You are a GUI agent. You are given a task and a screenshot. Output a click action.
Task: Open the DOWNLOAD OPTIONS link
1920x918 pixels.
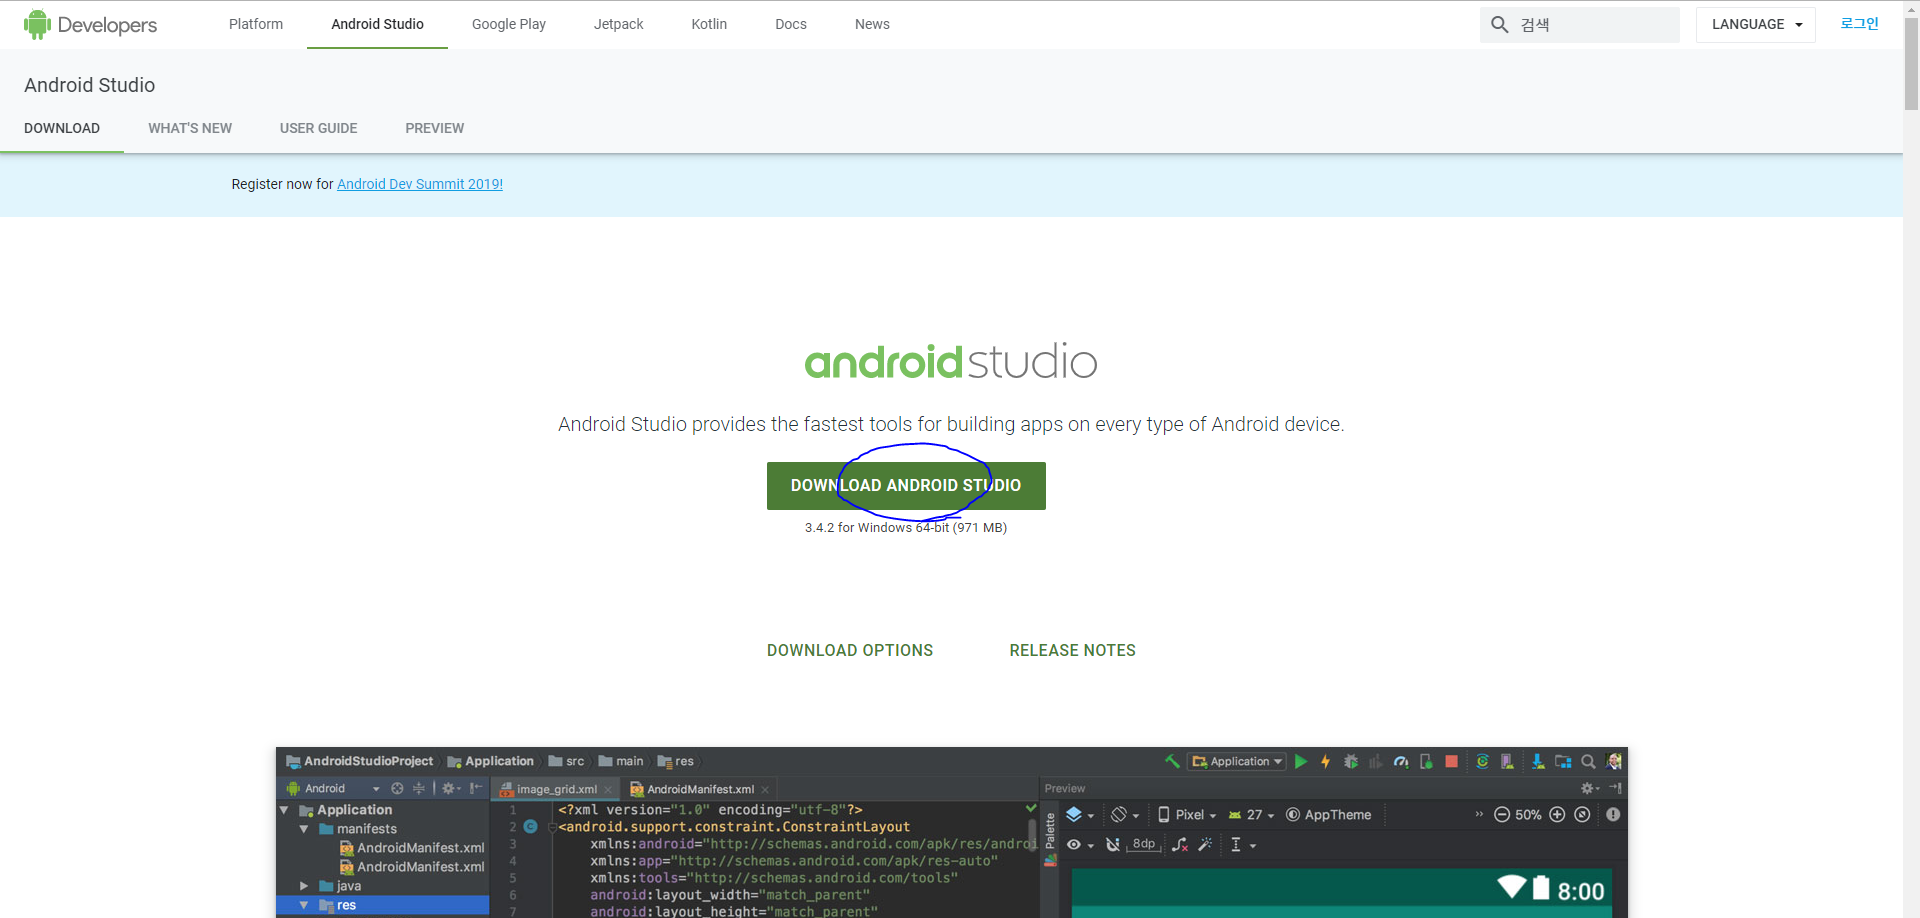pos(850,651)
